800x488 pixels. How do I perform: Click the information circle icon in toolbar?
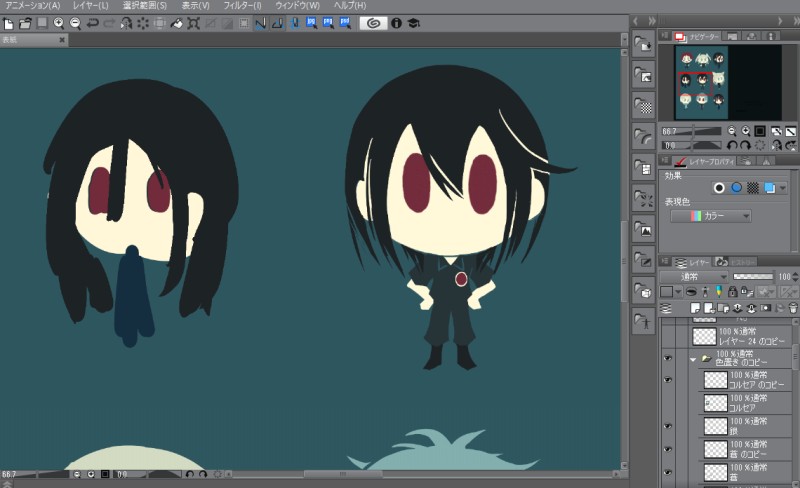point(396,23)
